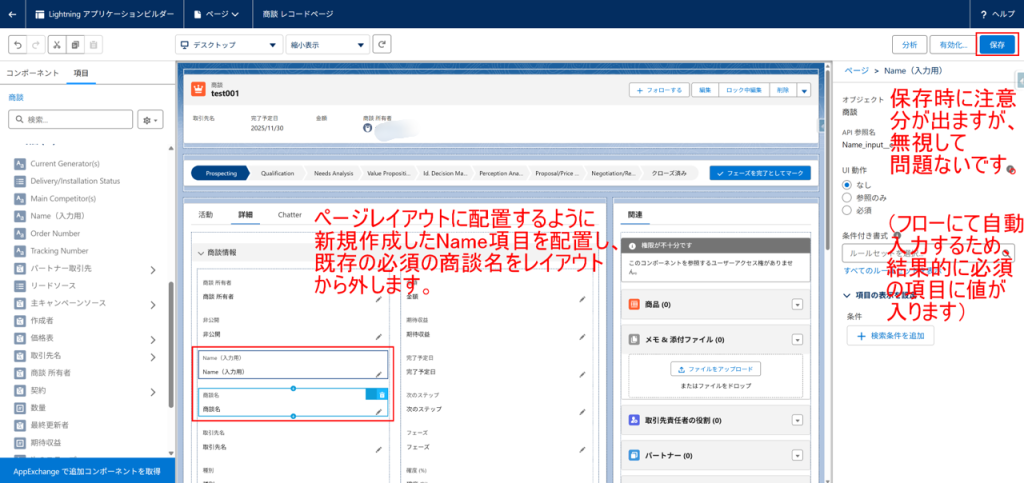
Task: Open the Chatter tab on canvas
Action: tap(289, 214)
